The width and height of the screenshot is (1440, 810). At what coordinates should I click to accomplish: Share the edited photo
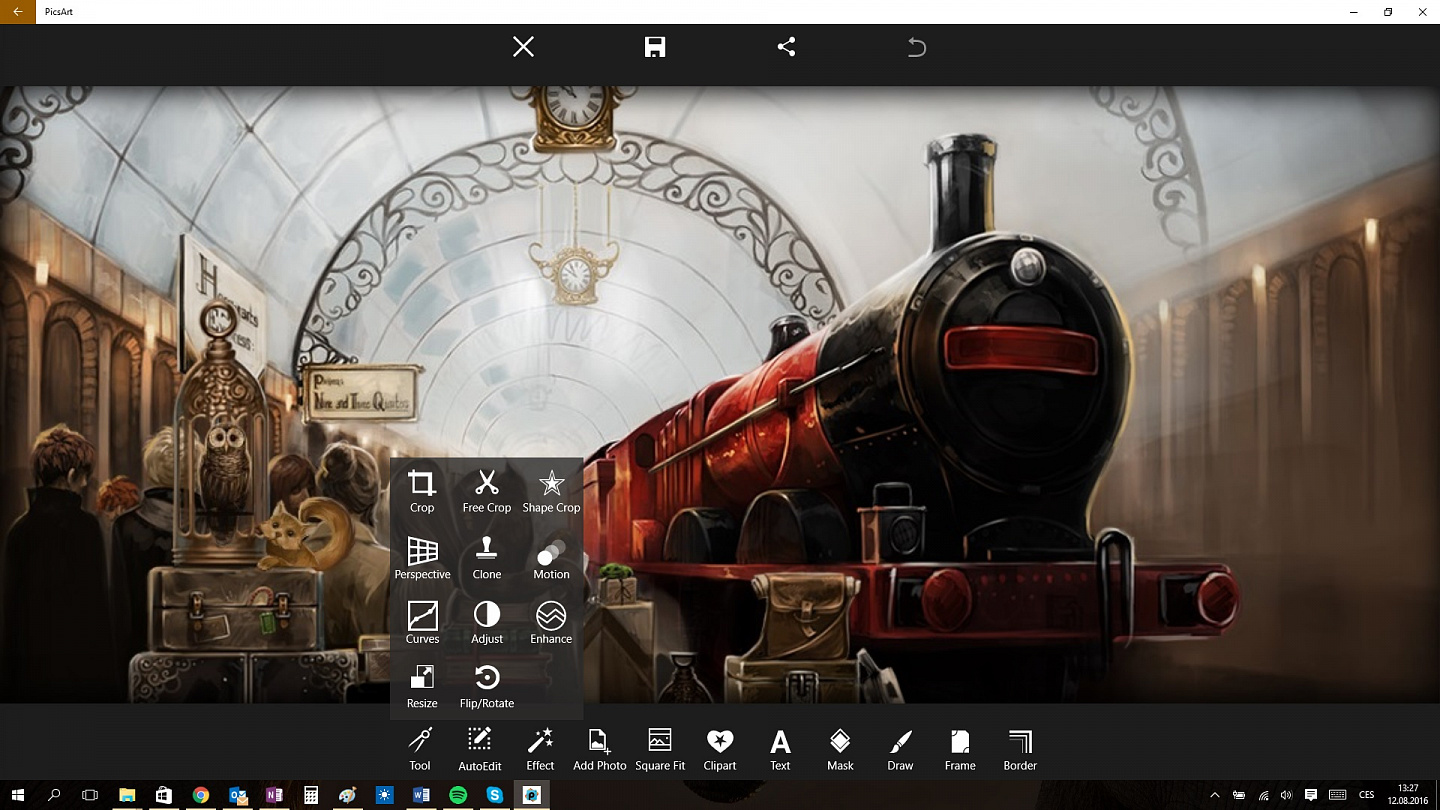[x=787, y=47]
